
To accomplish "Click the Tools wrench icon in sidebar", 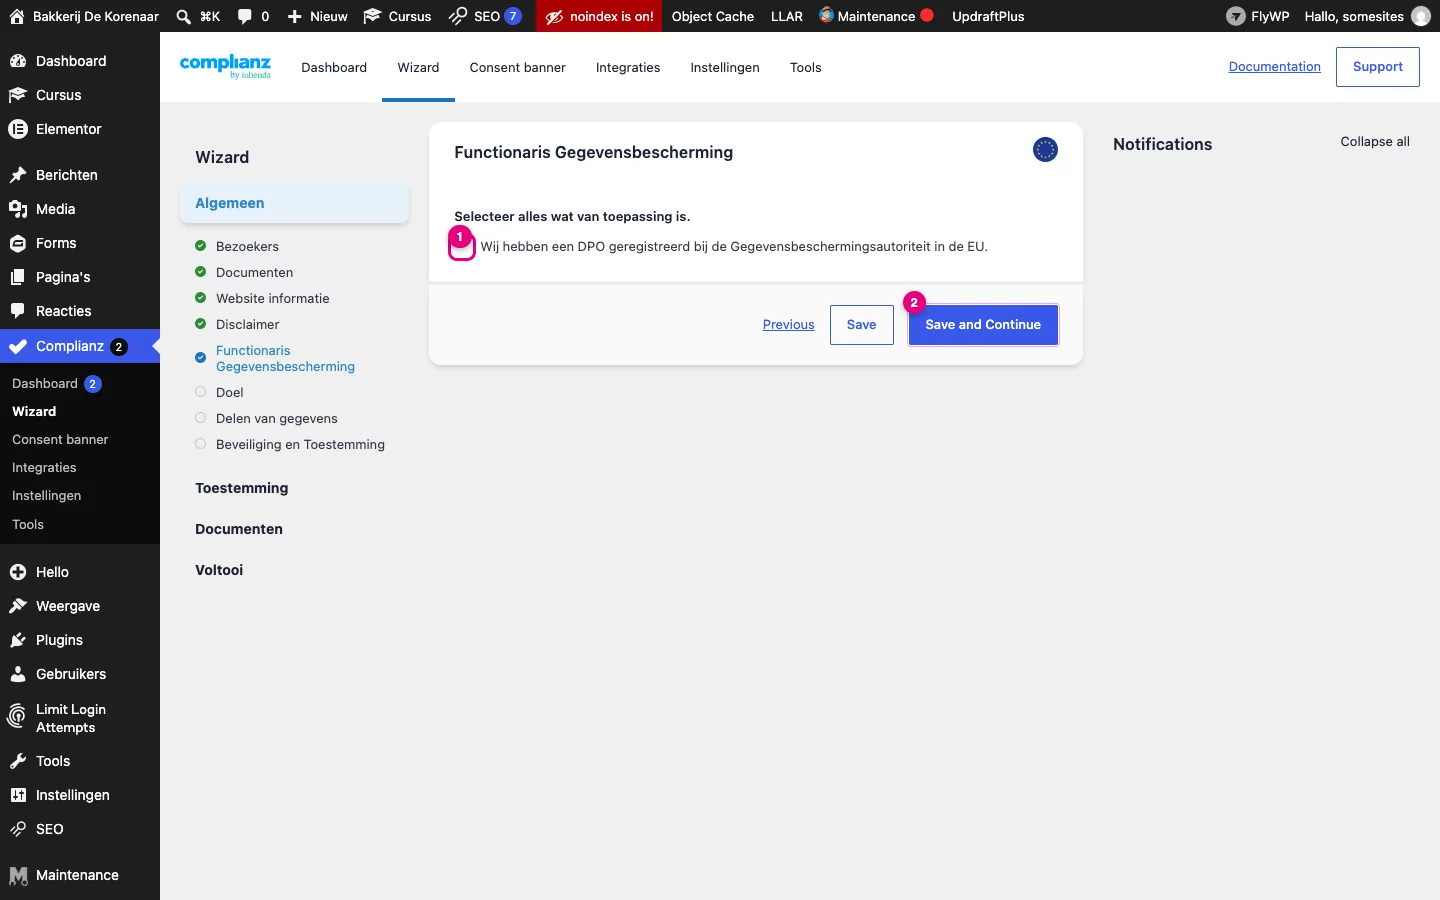I will 18,761.
